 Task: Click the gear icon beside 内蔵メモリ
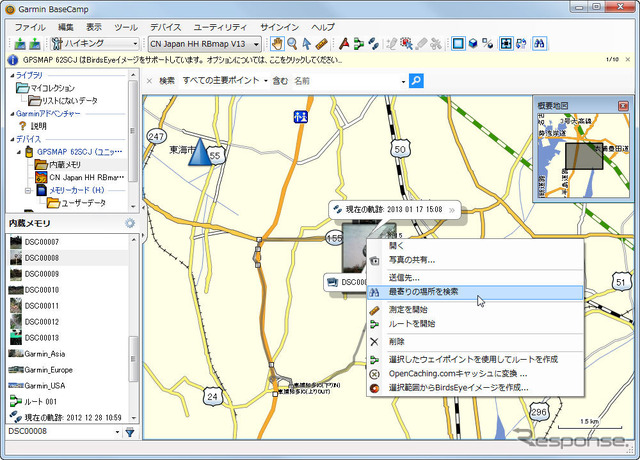click(x=130, y=223)
